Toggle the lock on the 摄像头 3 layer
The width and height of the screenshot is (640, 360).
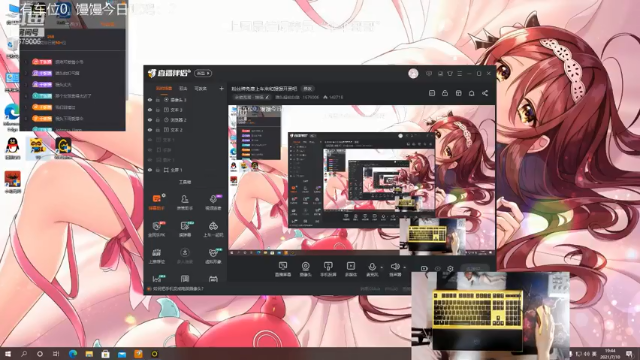click(x=158, y=100)
